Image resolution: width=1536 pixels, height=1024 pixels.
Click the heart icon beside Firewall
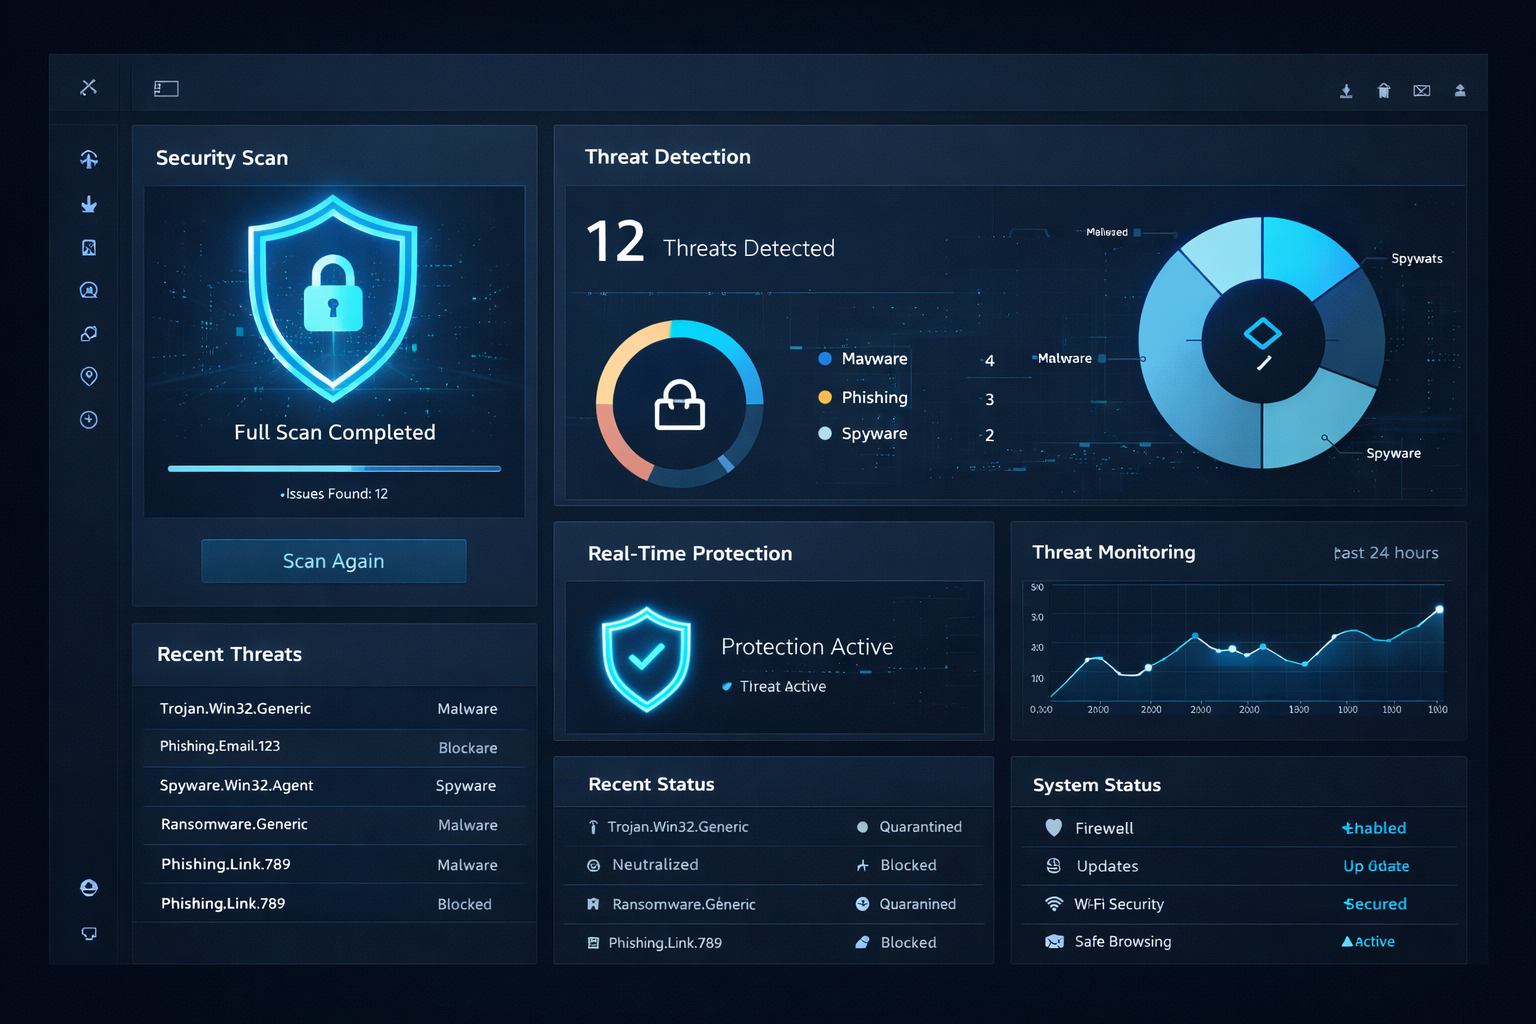1054,828
